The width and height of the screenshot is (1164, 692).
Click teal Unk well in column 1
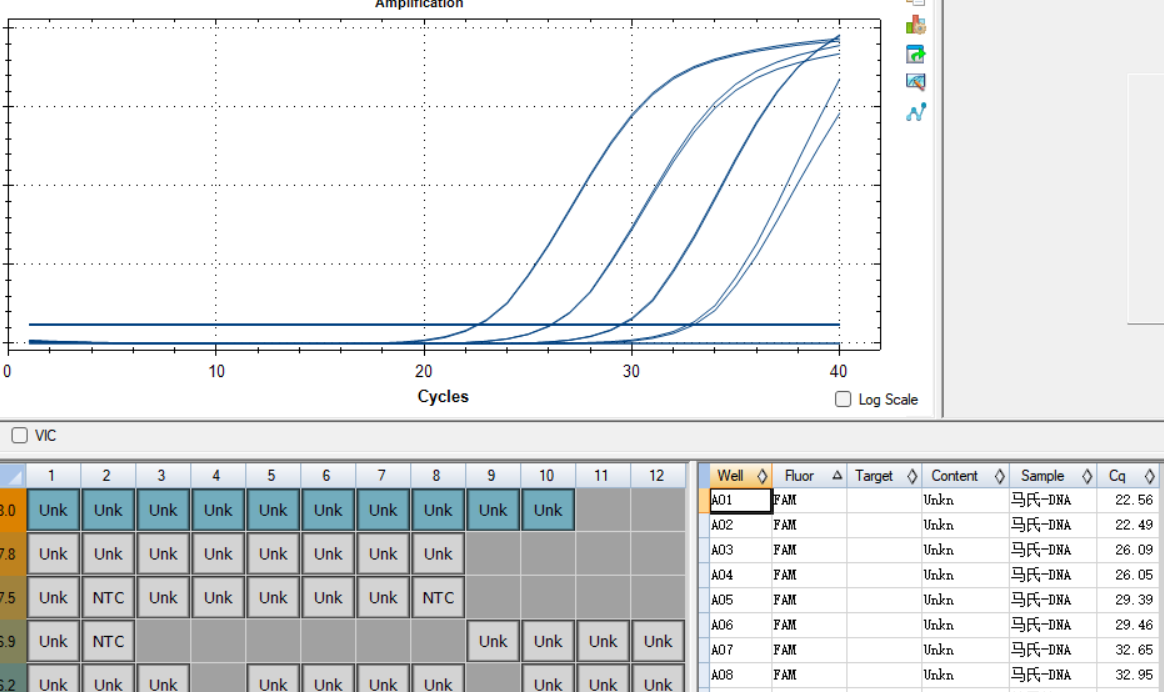[53, 510]
